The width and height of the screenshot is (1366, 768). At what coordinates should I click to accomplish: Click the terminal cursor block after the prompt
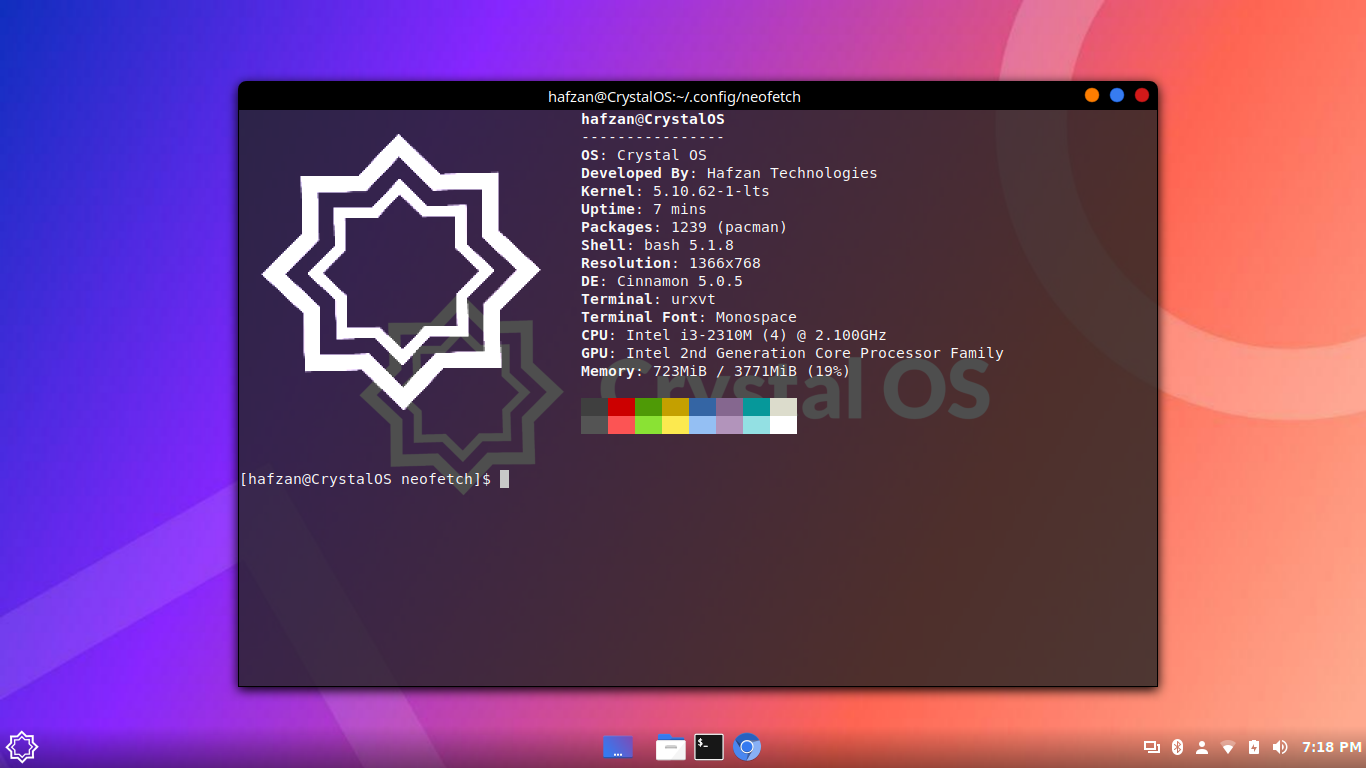click(505, 479)
